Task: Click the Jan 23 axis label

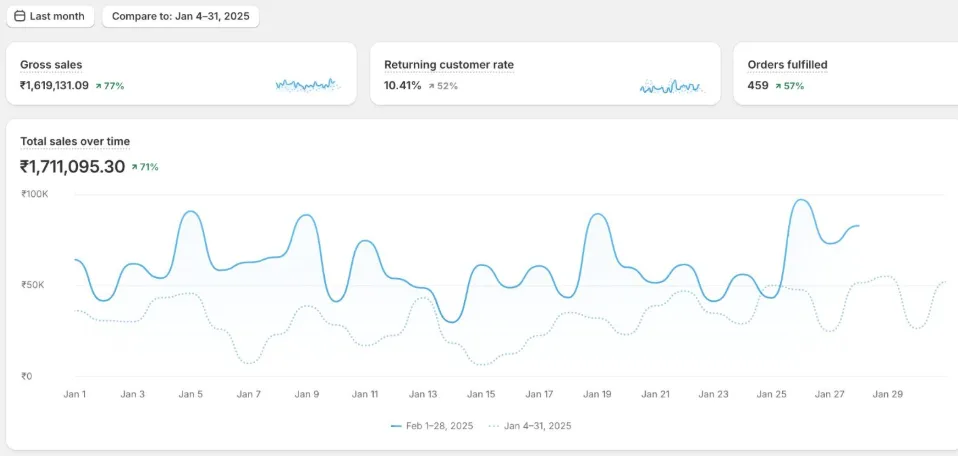Action: coord(714,394)
